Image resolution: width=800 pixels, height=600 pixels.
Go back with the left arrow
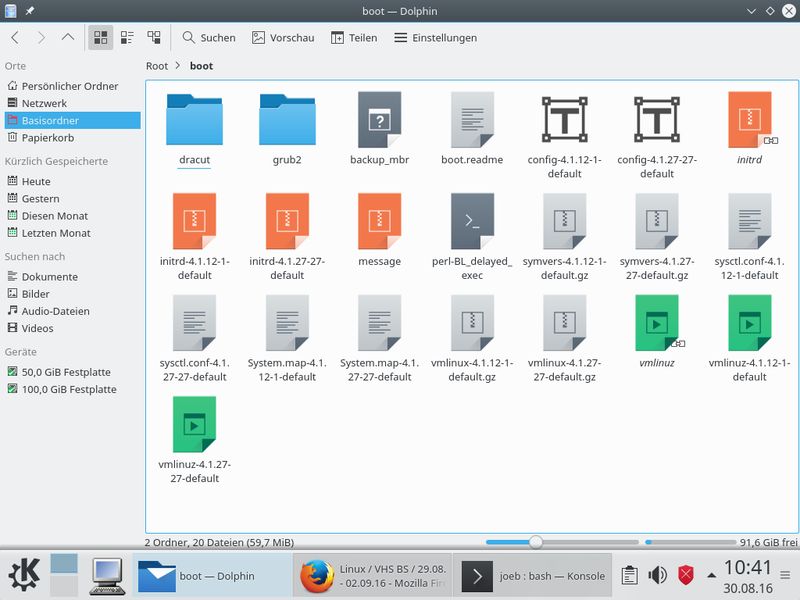tap(15, 37)
